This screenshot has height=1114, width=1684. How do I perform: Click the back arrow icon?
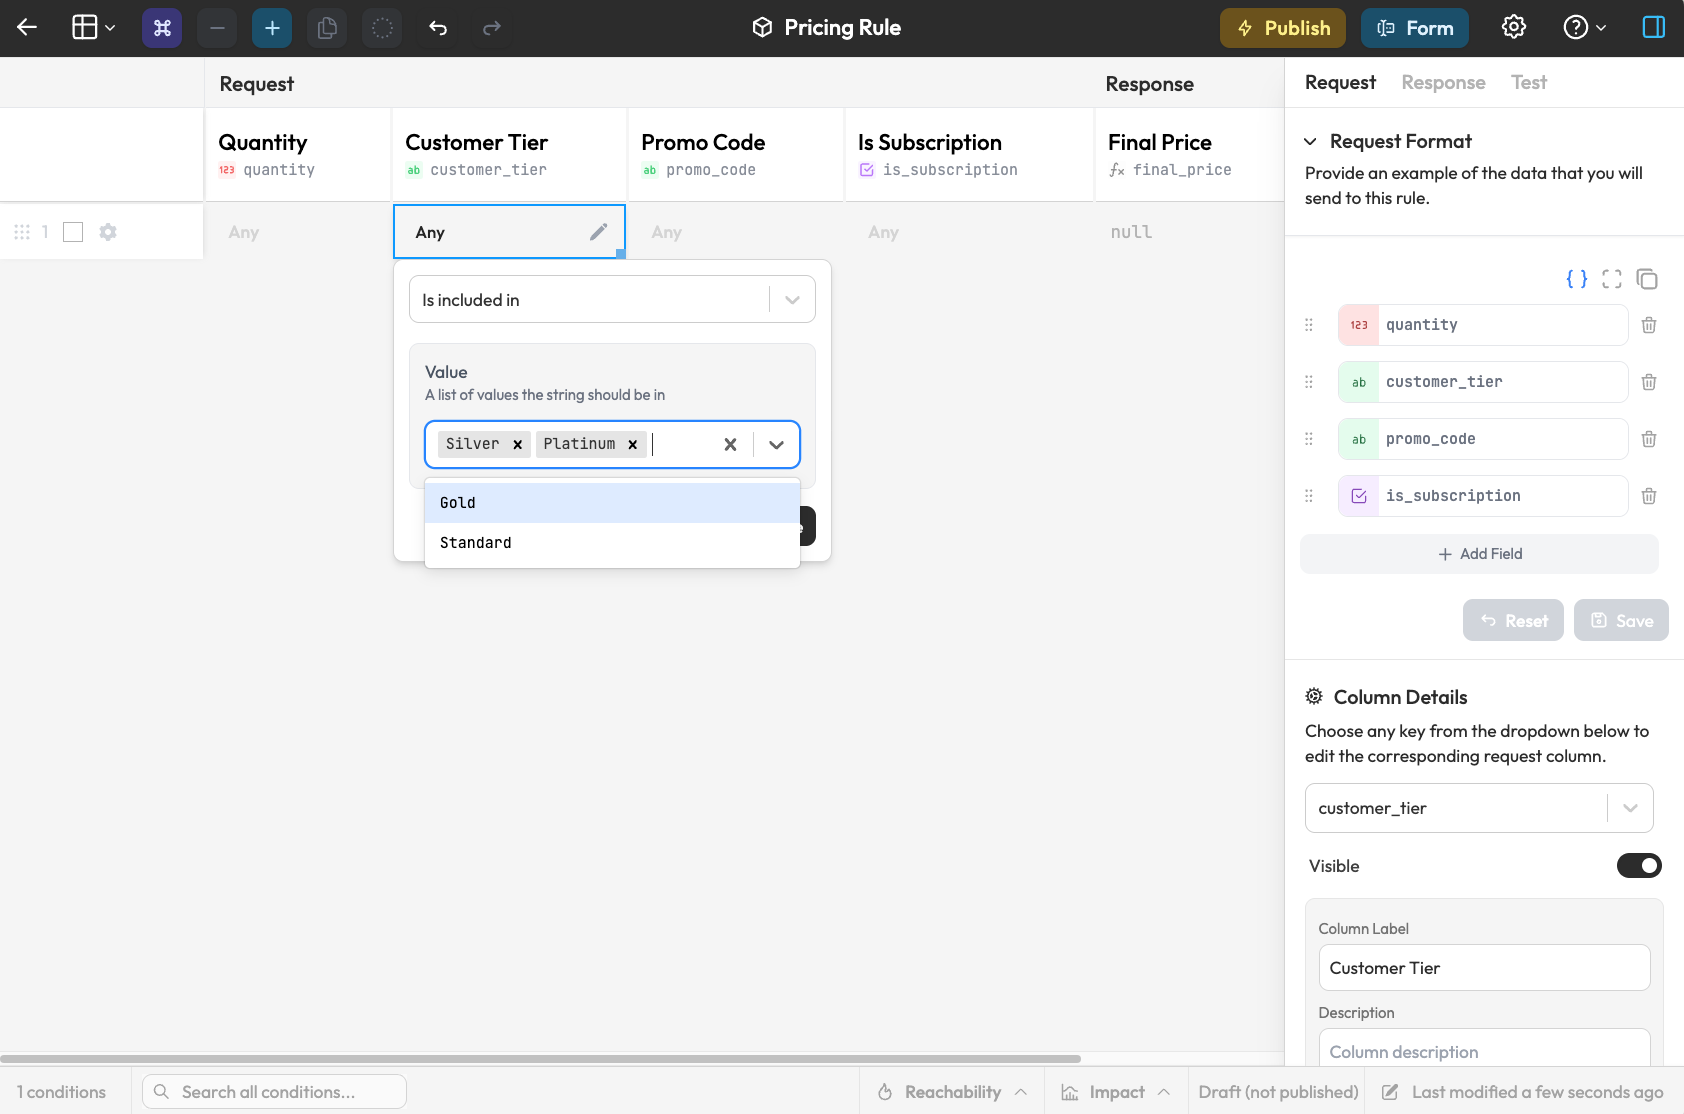coord(27,28)
